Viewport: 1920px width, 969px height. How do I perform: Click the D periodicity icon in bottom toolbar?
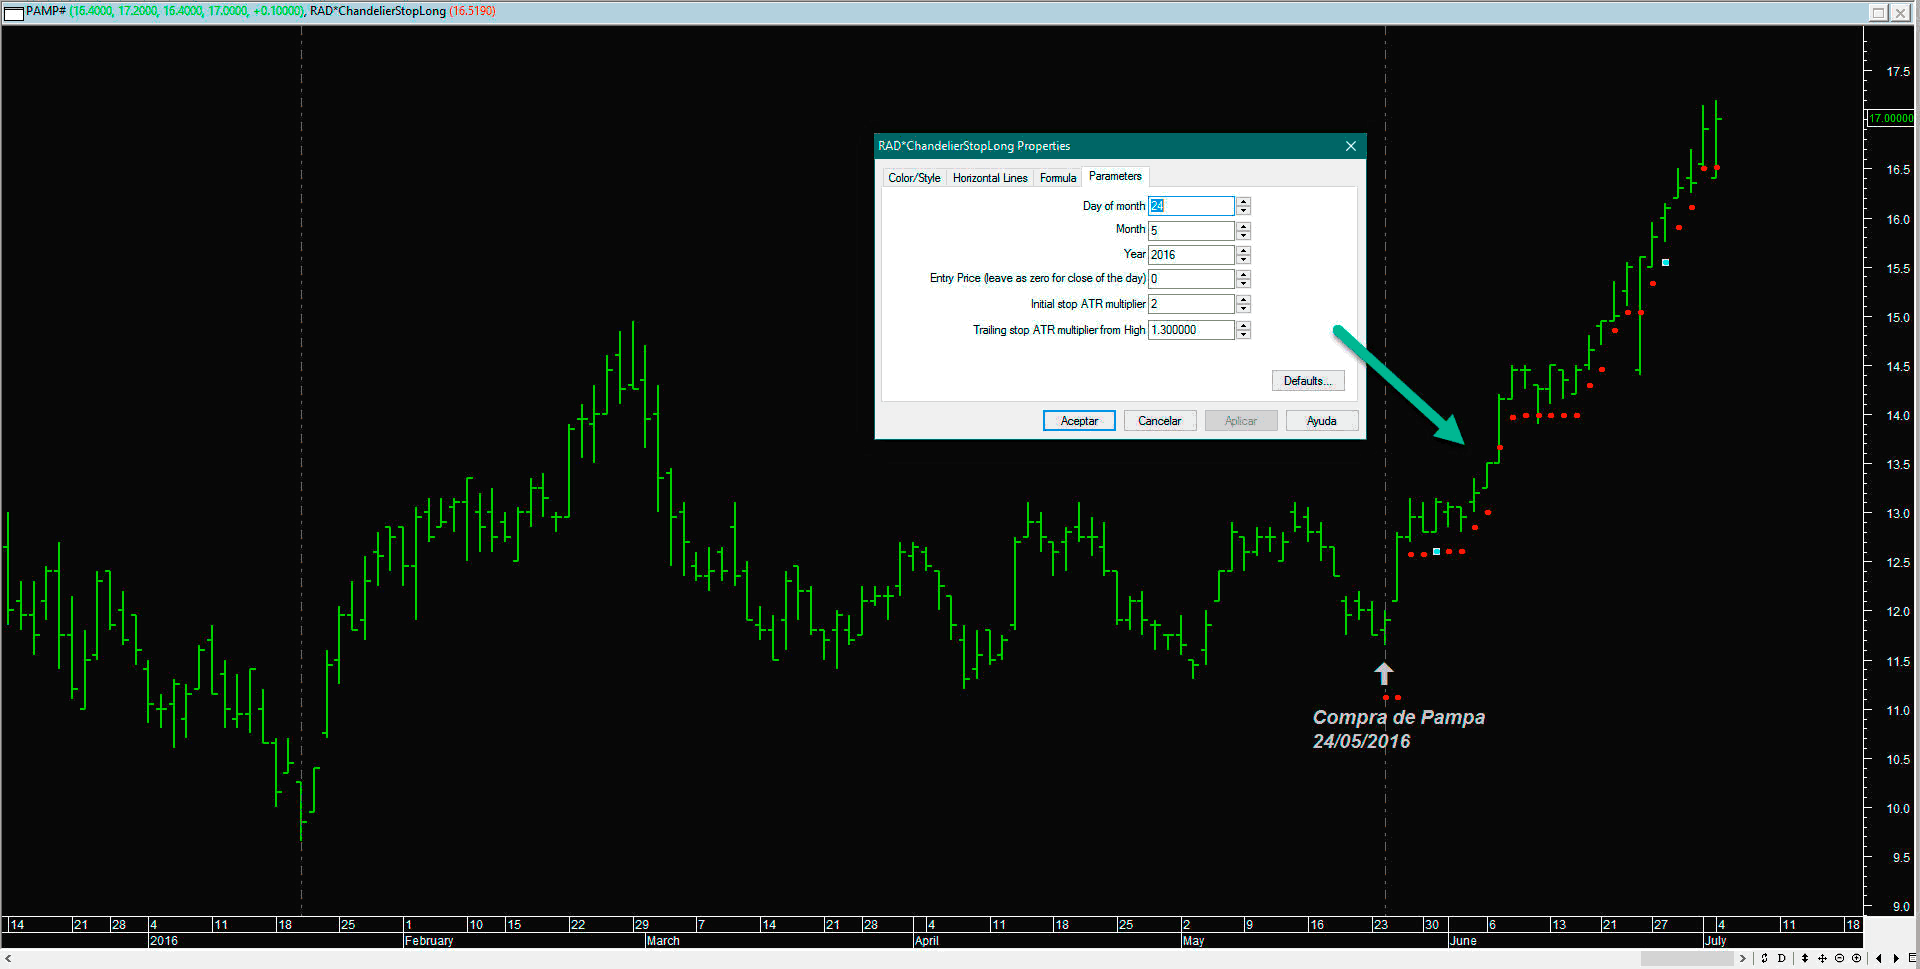[1781, 958]
